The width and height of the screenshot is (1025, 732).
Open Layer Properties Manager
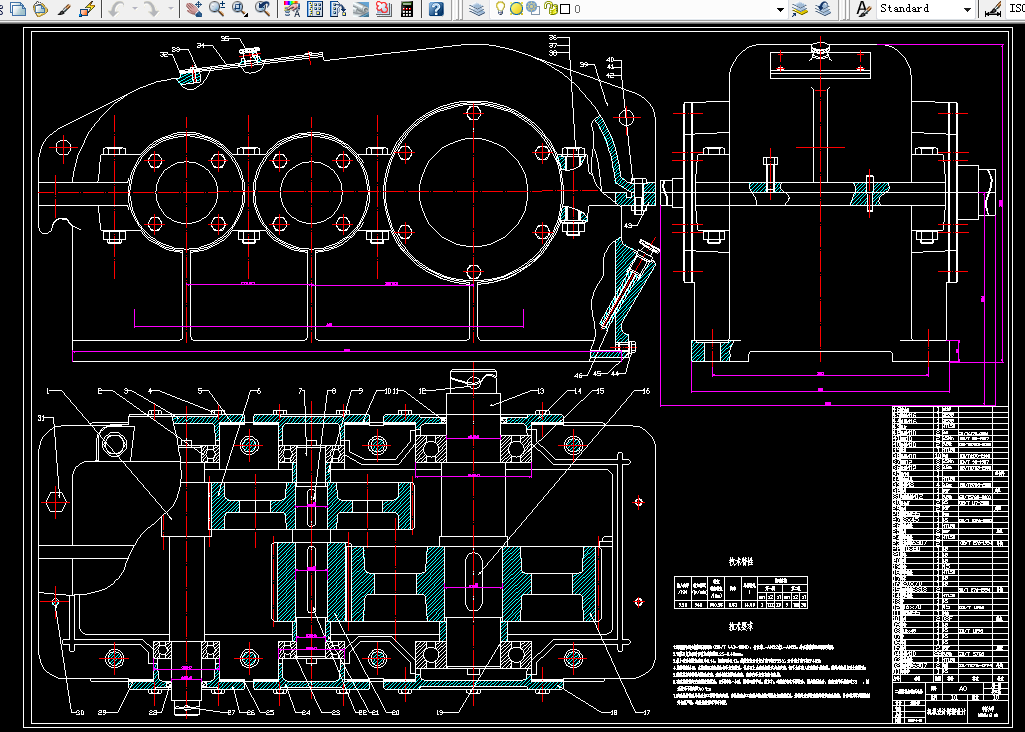478,8
